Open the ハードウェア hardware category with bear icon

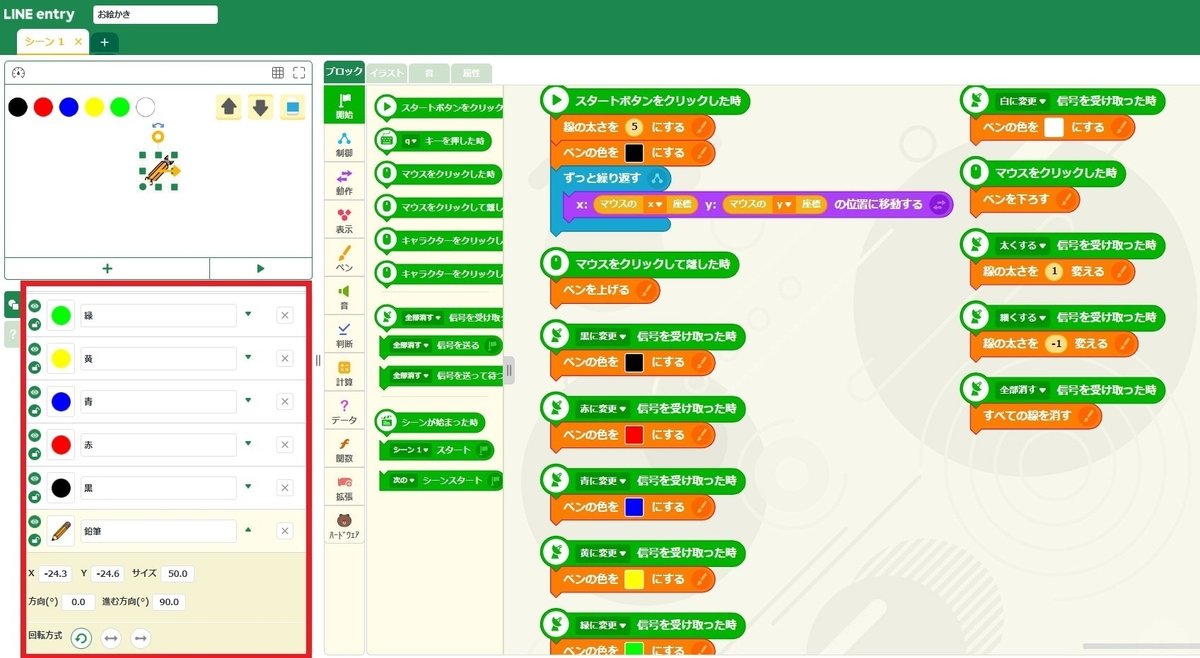(x=344, y=527)
